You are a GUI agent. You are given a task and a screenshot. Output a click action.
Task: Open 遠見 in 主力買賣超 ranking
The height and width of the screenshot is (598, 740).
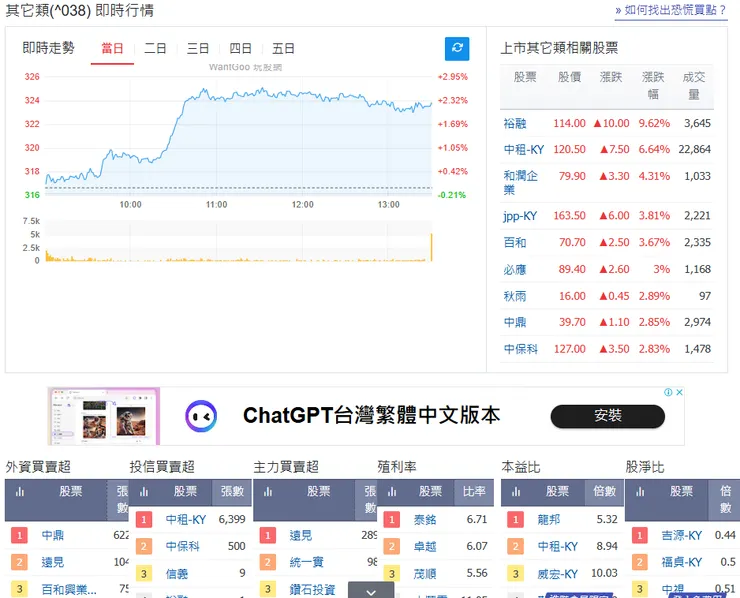pyautogui.click(x=301, y=536)
